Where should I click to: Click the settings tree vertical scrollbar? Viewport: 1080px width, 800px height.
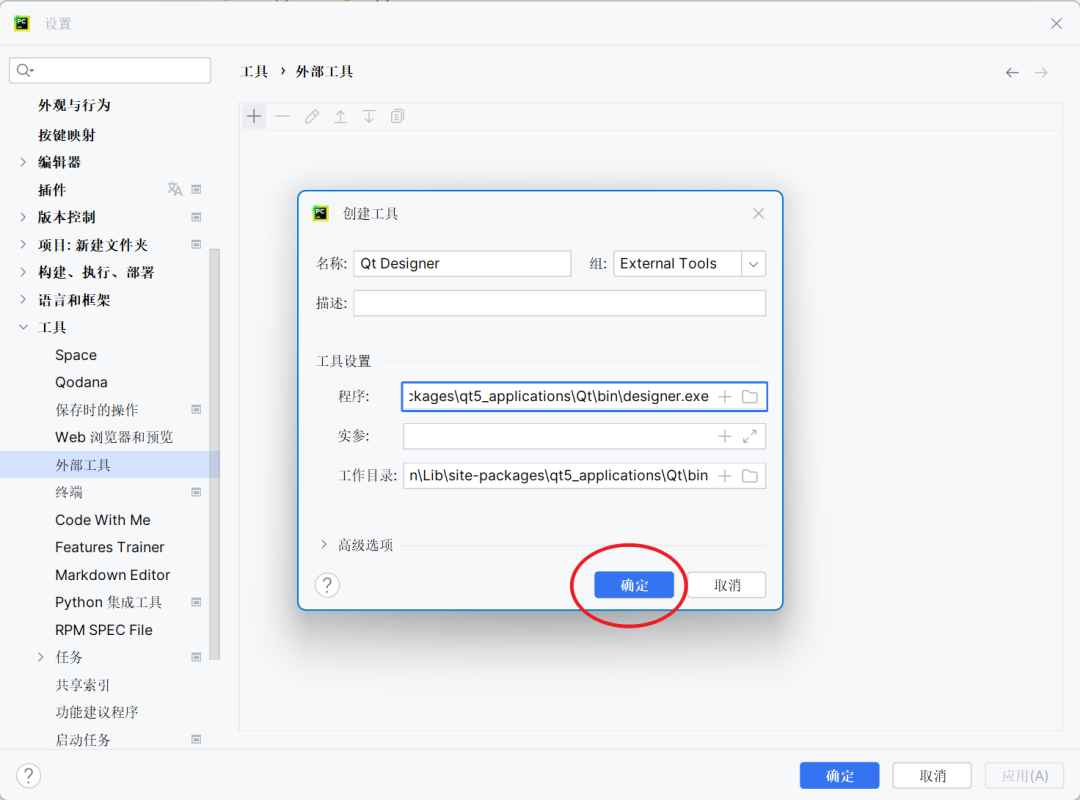click(215, 454)
